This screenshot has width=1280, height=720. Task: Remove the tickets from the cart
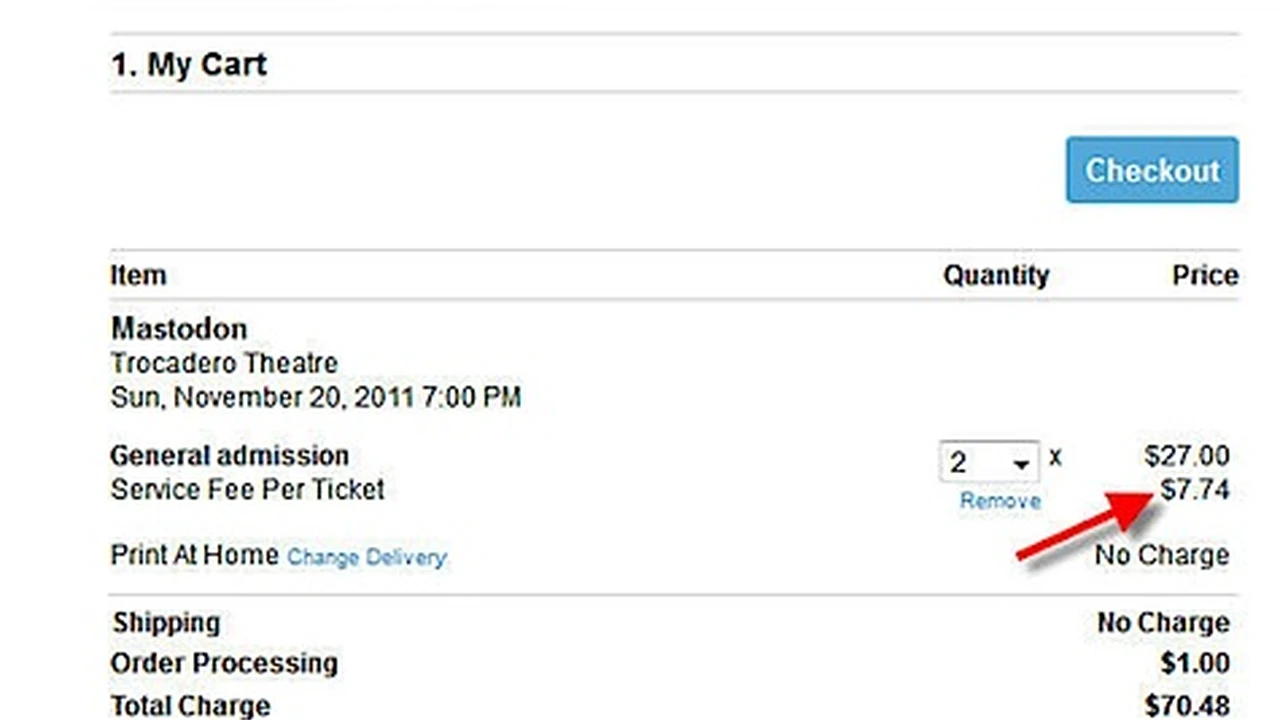[1000, 501]
